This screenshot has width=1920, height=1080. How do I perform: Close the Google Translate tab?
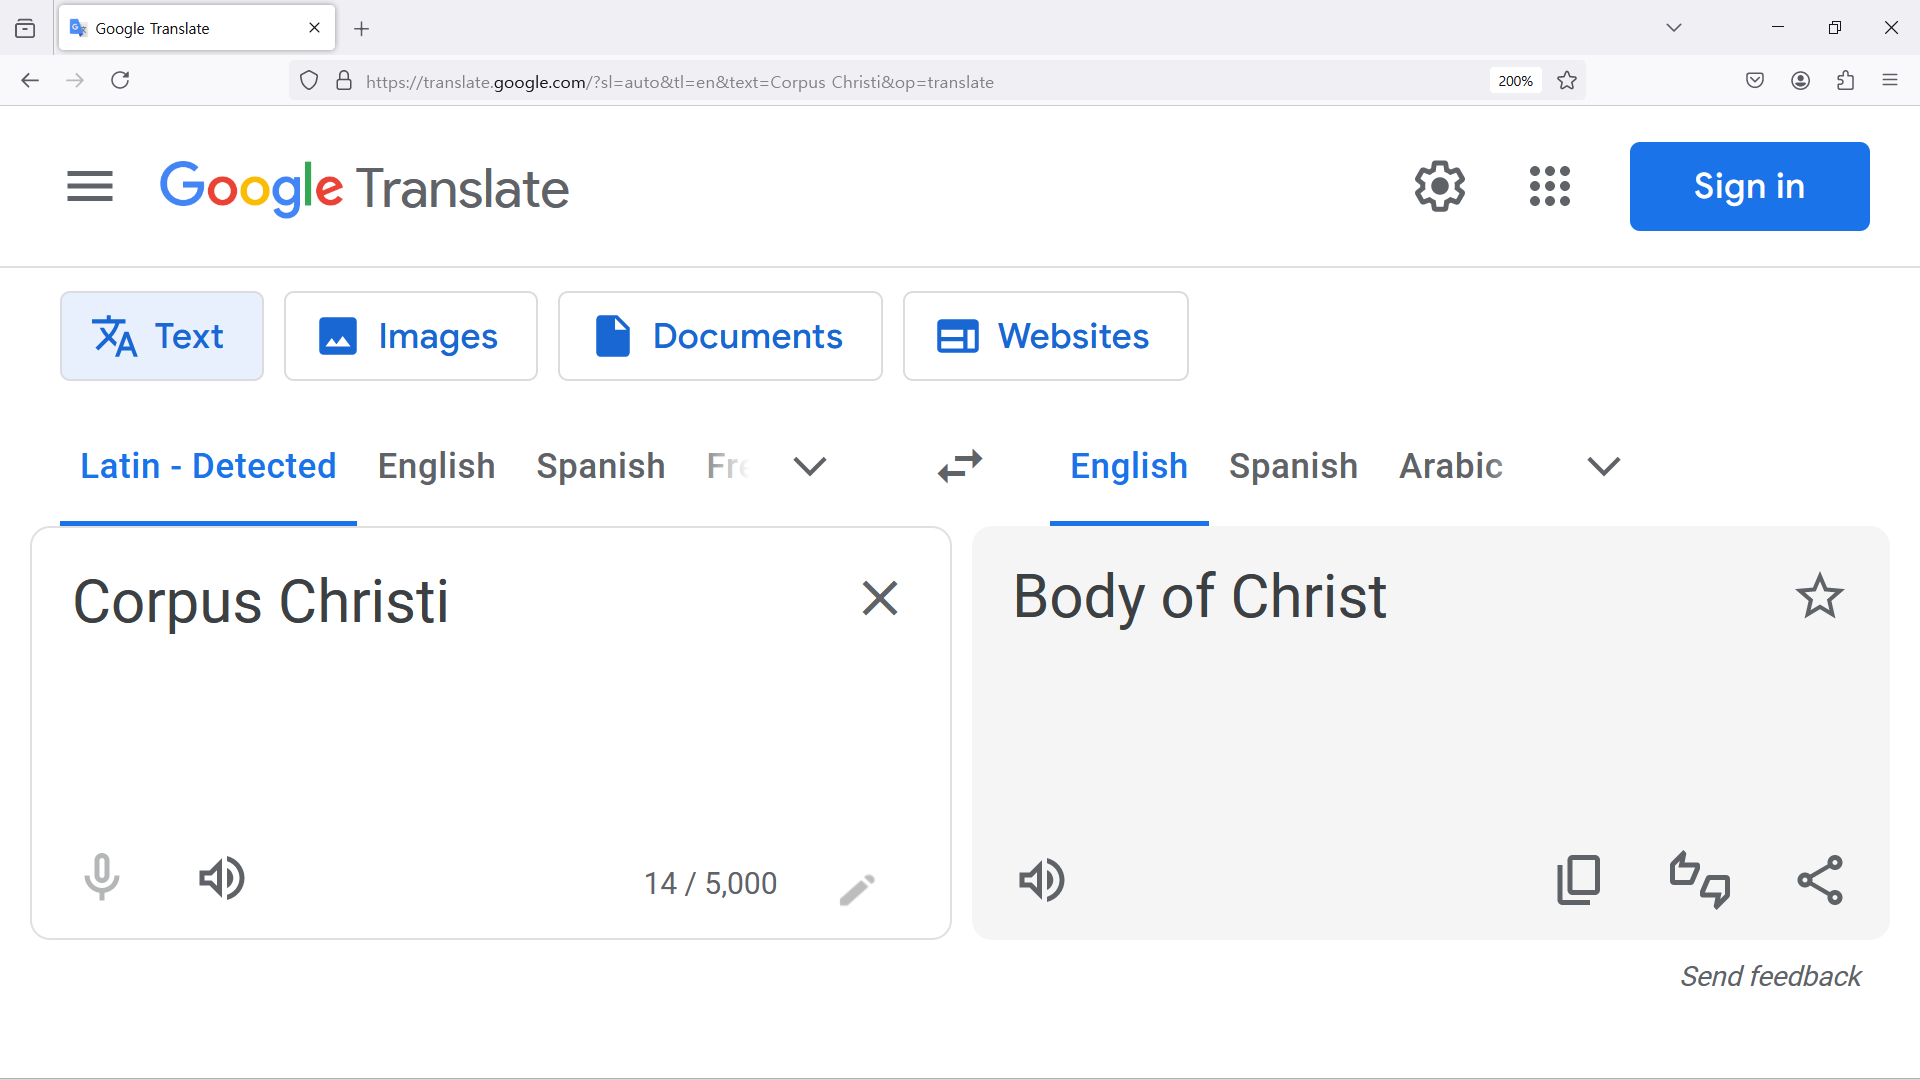point(314,28)
